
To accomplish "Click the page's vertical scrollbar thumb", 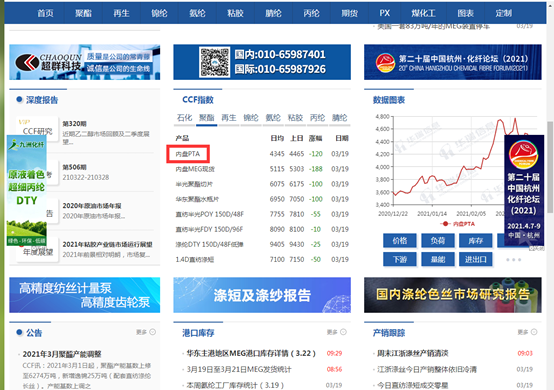I will point(550,167).
